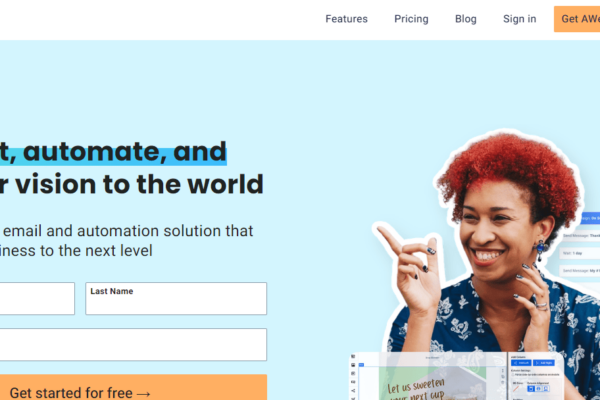Open the Blog link in header
This screenshot has width=600, height=400.
point(466,19)
